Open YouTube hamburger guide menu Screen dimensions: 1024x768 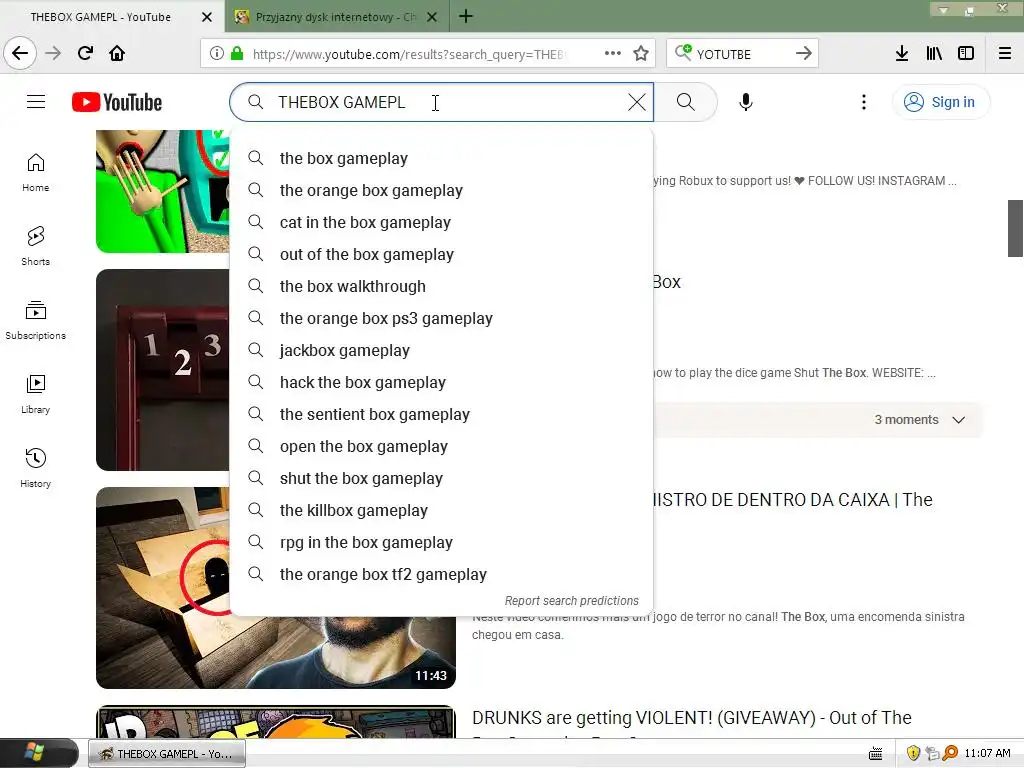[x=36, y=102]
